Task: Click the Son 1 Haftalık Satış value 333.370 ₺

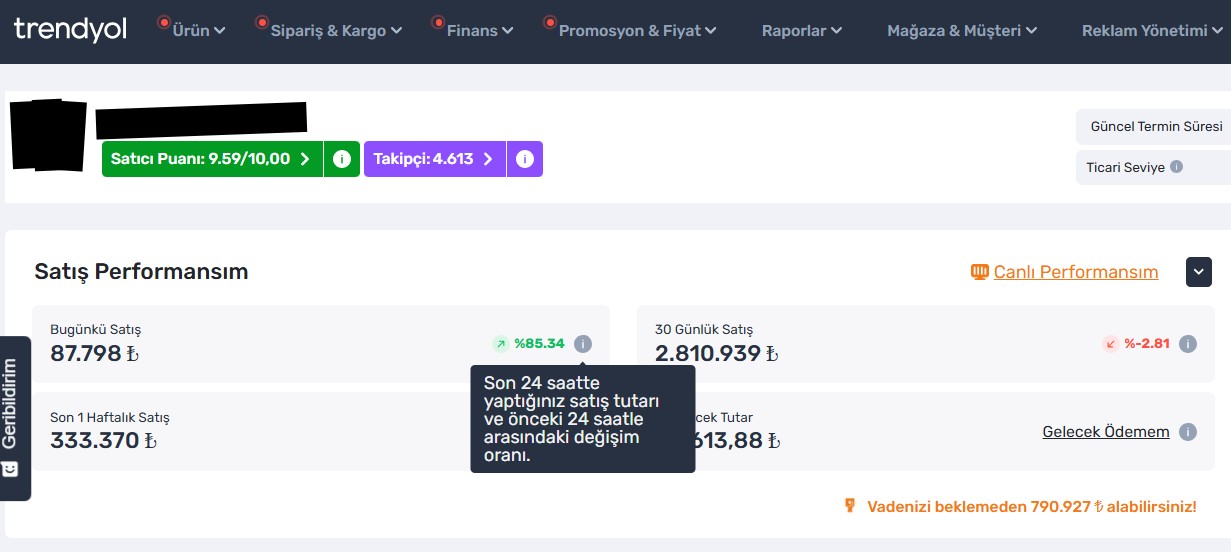Action: point(103,441)
